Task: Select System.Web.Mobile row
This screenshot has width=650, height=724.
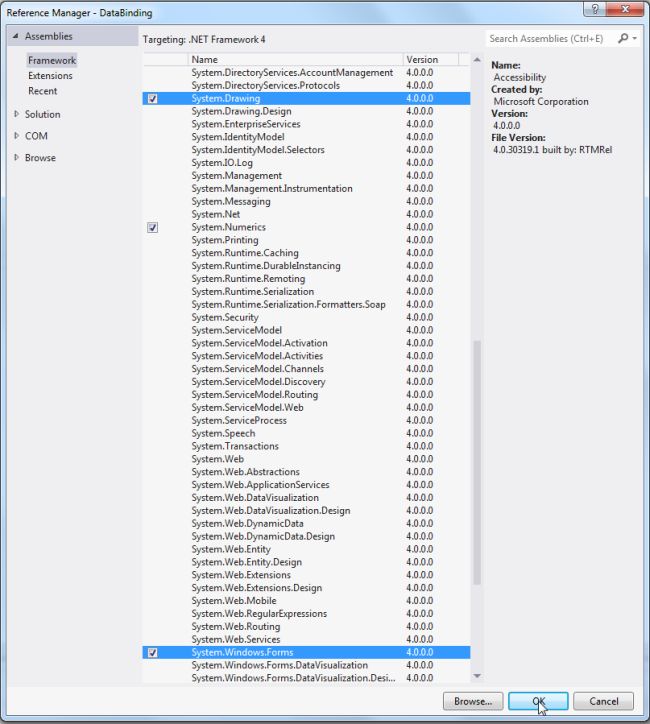Action: coord(306,601)
